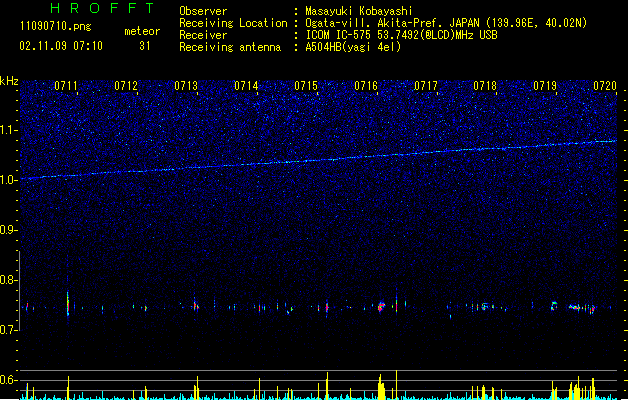Screen dimensions: 629x400
Task: Click the kHz axis unit label
Action: tap(9, 81)
